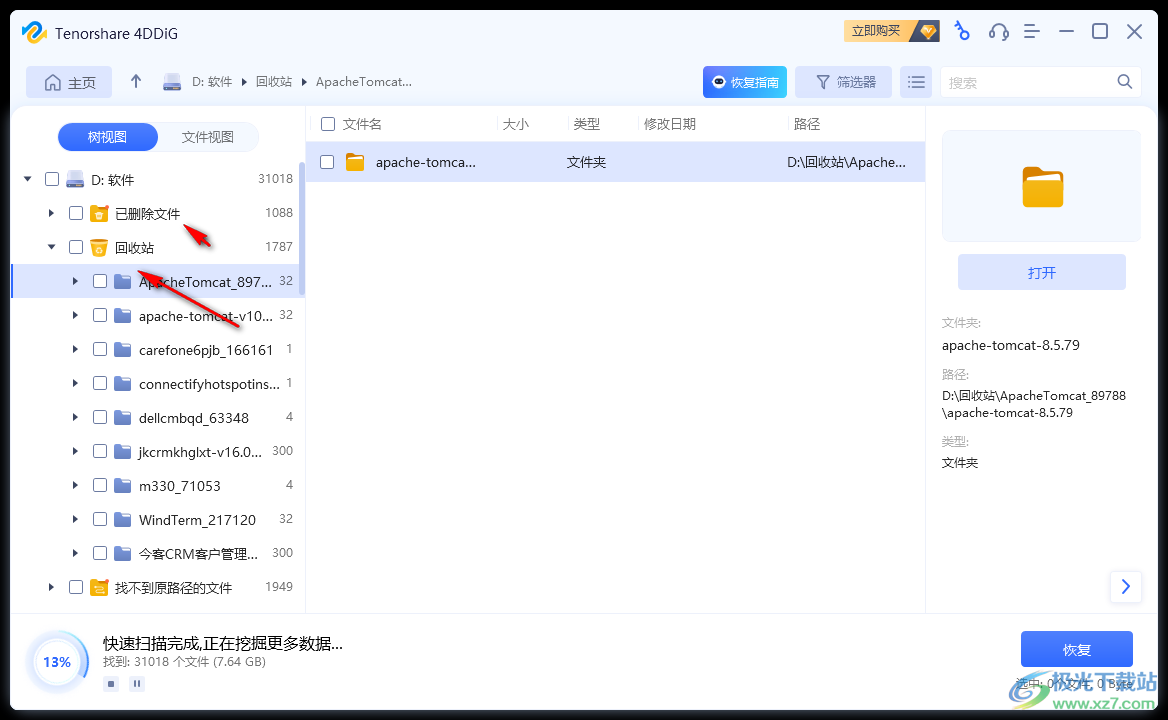Expand the m330_71053 node

(x=75, y=485)
